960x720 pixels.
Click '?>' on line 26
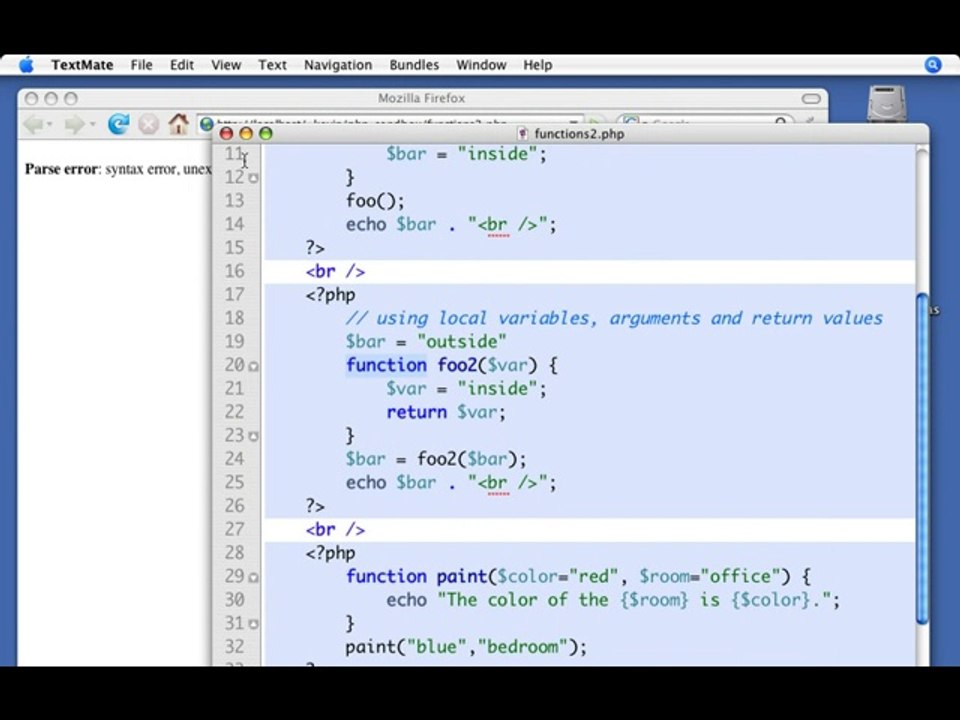[x=315, y=506]
